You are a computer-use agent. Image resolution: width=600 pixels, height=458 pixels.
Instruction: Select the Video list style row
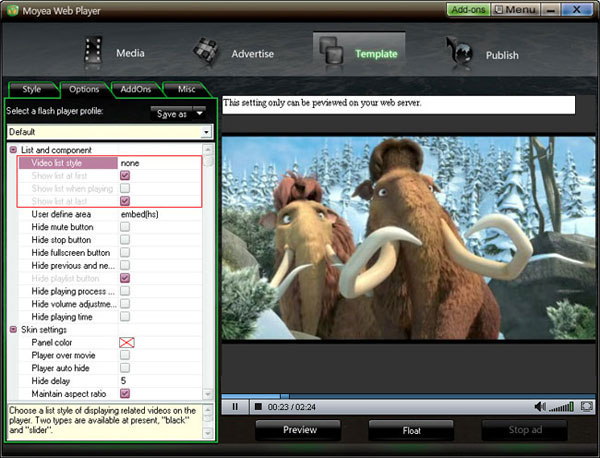tap(110, 163)
